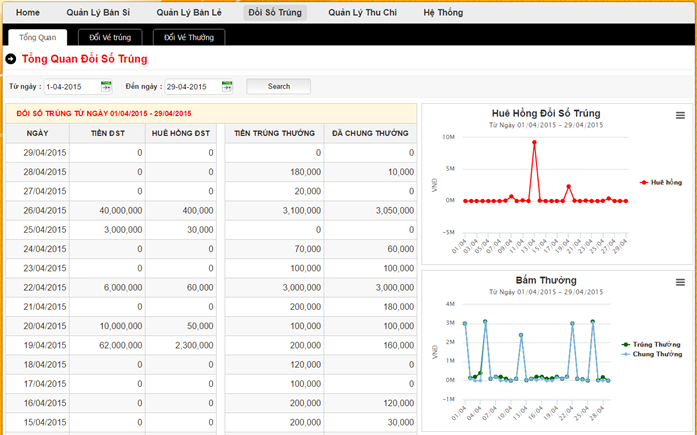697x435 pixels.
Task: Click the highest red peak on the Huê Hồng chart
Action: [534, 142]
